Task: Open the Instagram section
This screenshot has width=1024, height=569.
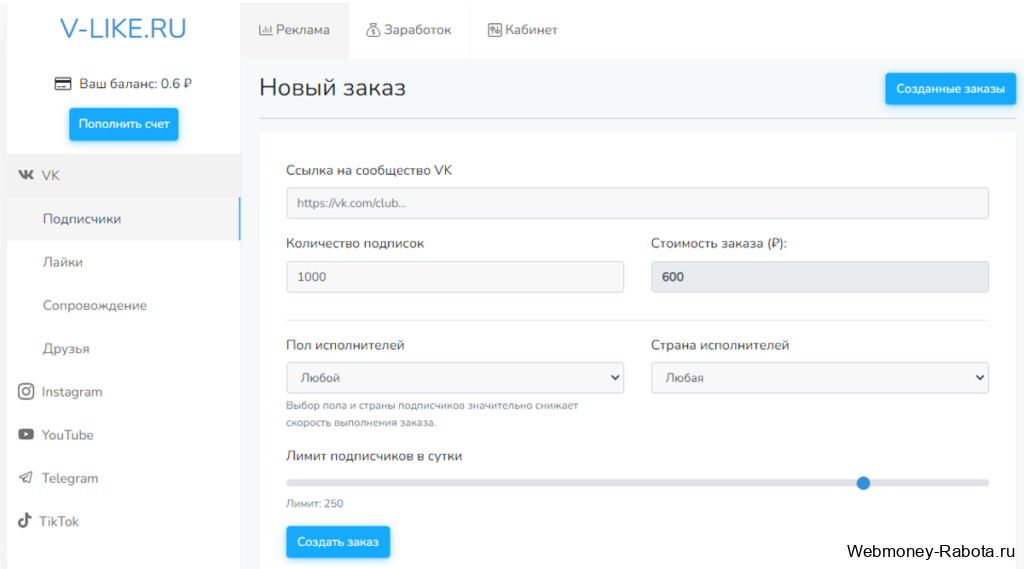Action: coord(123,391)
